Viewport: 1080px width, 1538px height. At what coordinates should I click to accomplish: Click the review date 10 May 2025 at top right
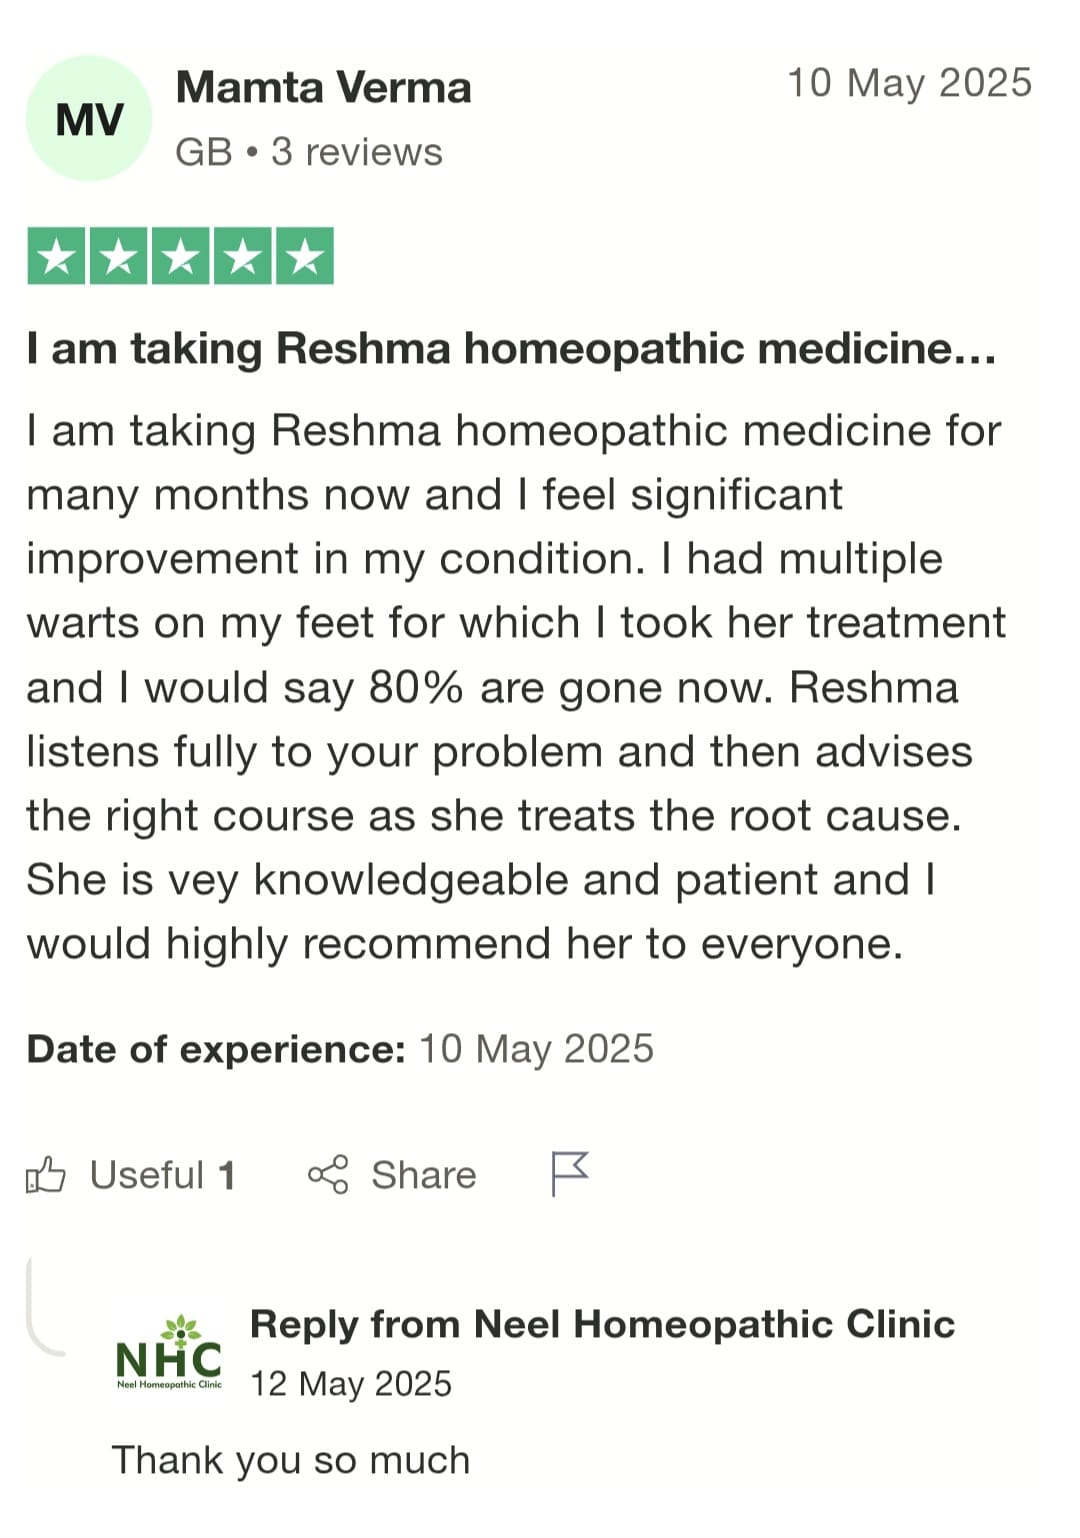click(909, 83)
